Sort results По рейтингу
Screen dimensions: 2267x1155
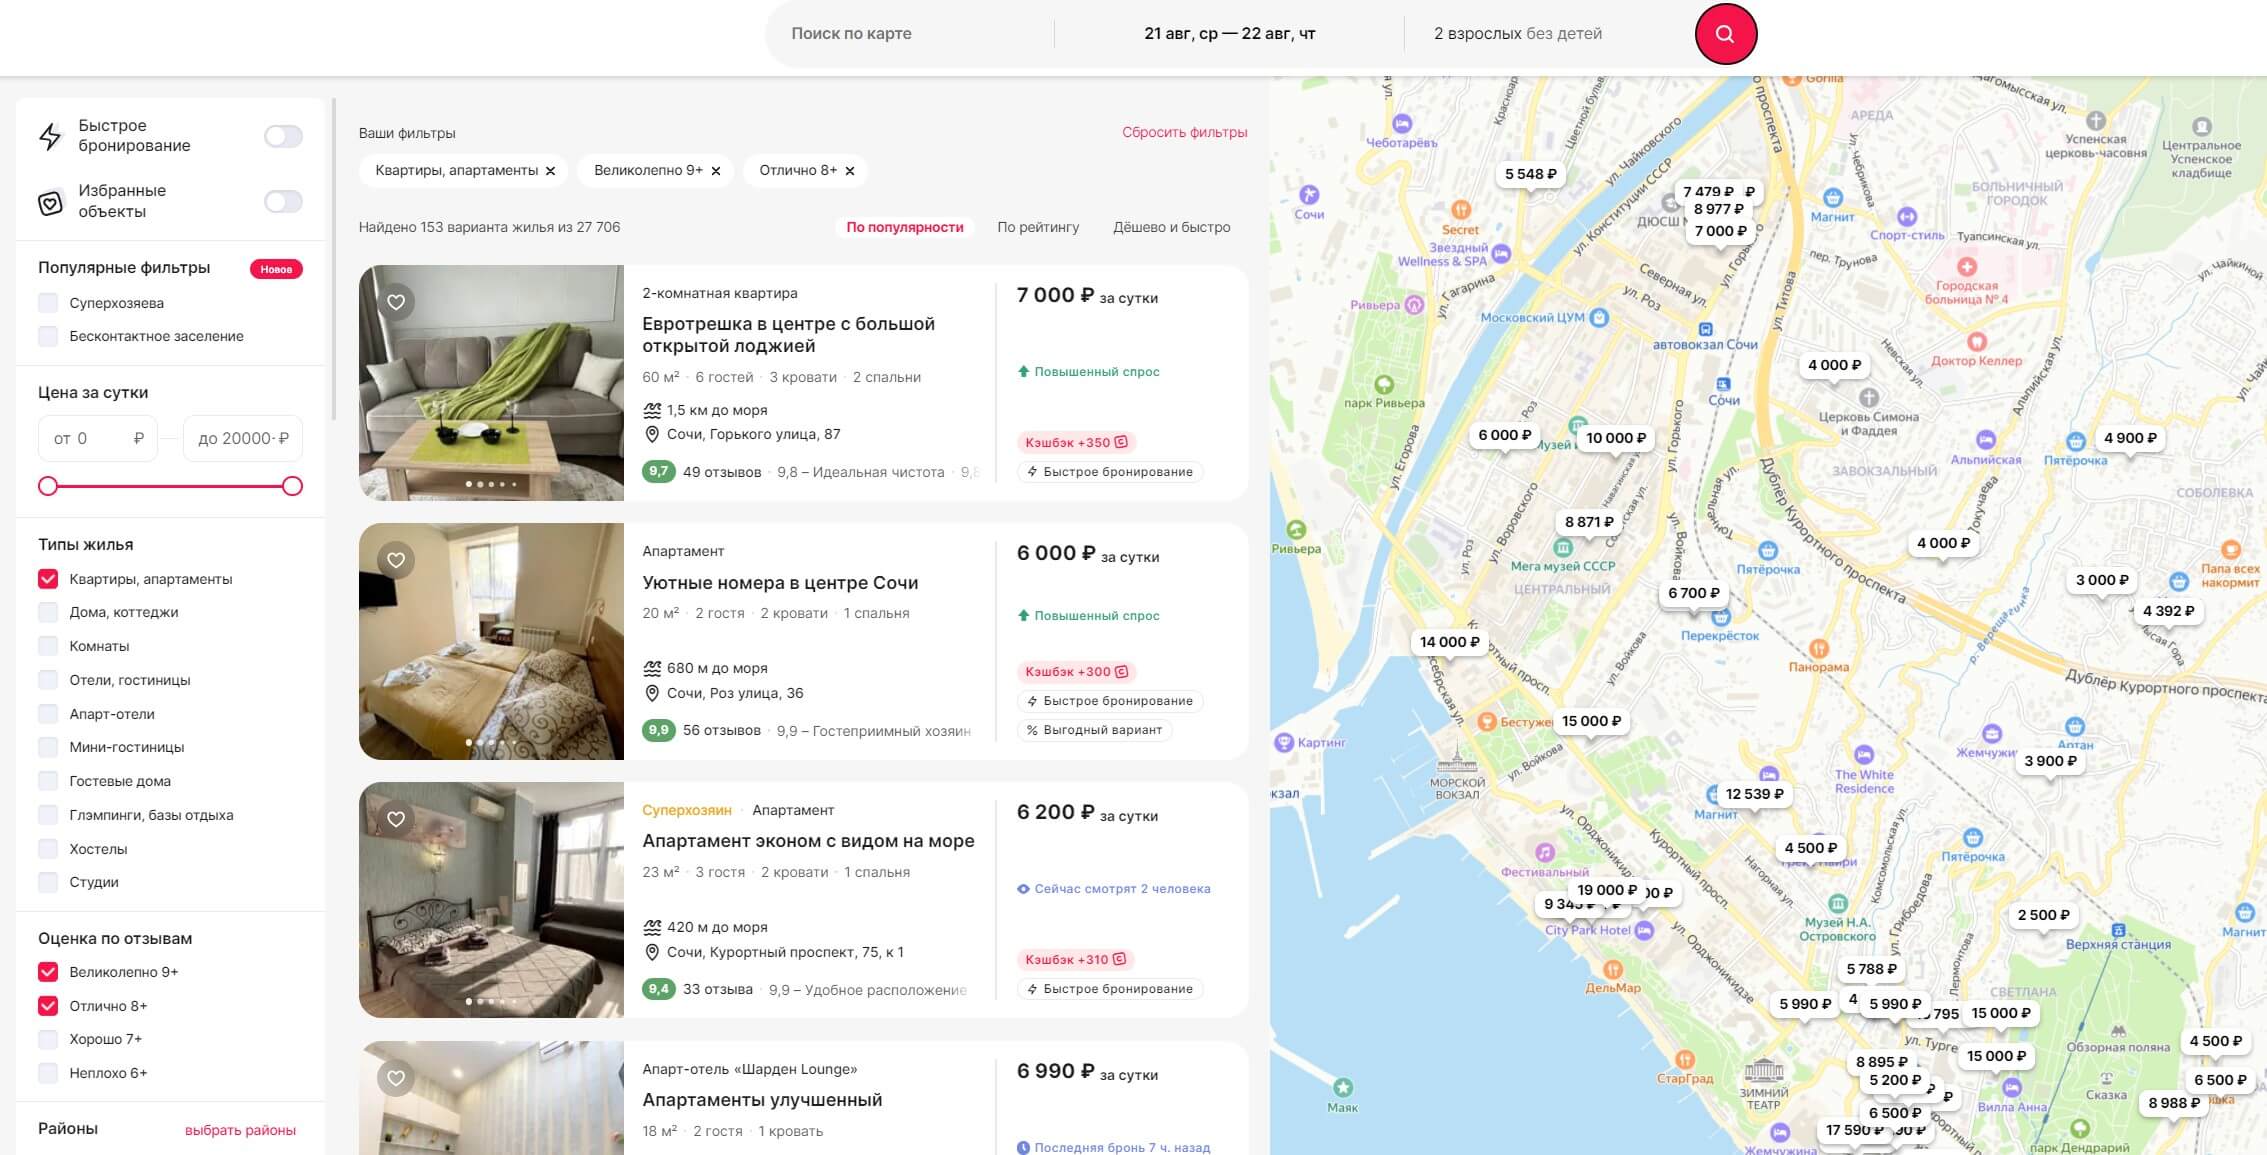1038,228
